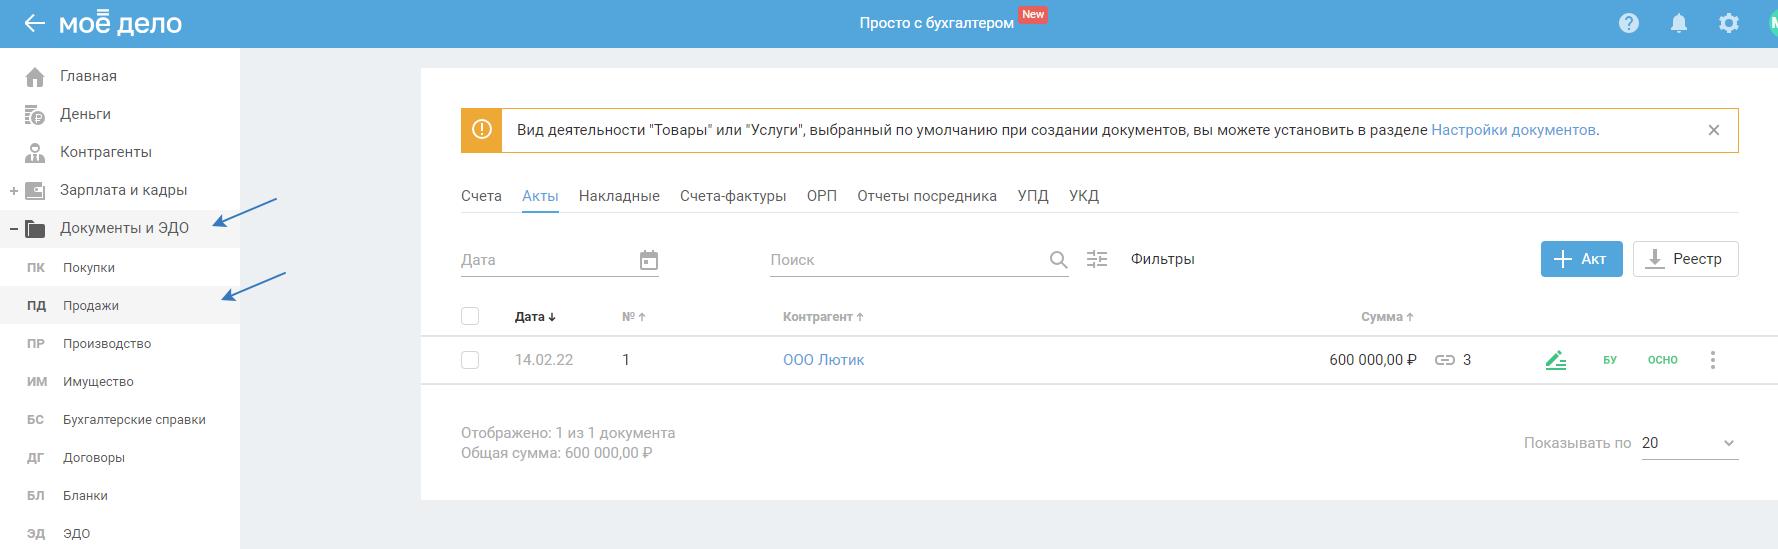
Task: Open notifications bell icon
Action: pos(1679,23)
